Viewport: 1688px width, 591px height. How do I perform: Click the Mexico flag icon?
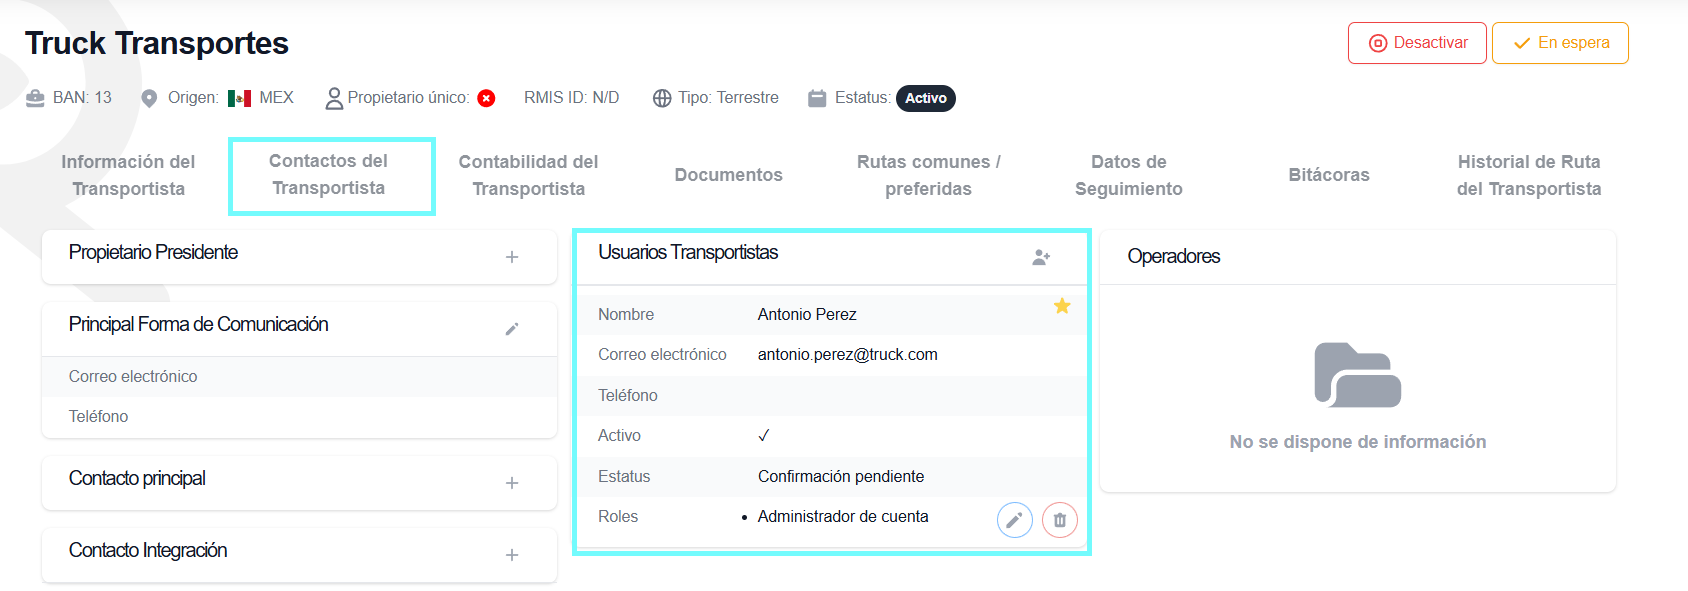click(239, 98)
